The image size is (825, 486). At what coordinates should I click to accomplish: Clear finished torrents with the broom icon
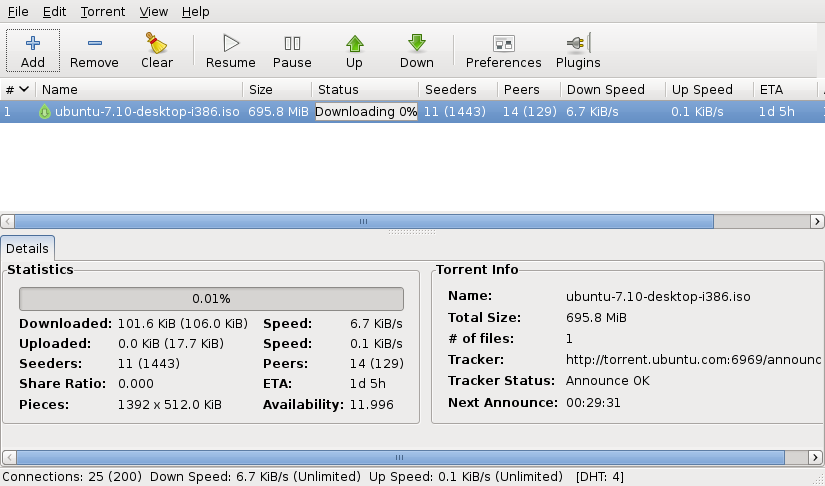click(x=156, y=43)
